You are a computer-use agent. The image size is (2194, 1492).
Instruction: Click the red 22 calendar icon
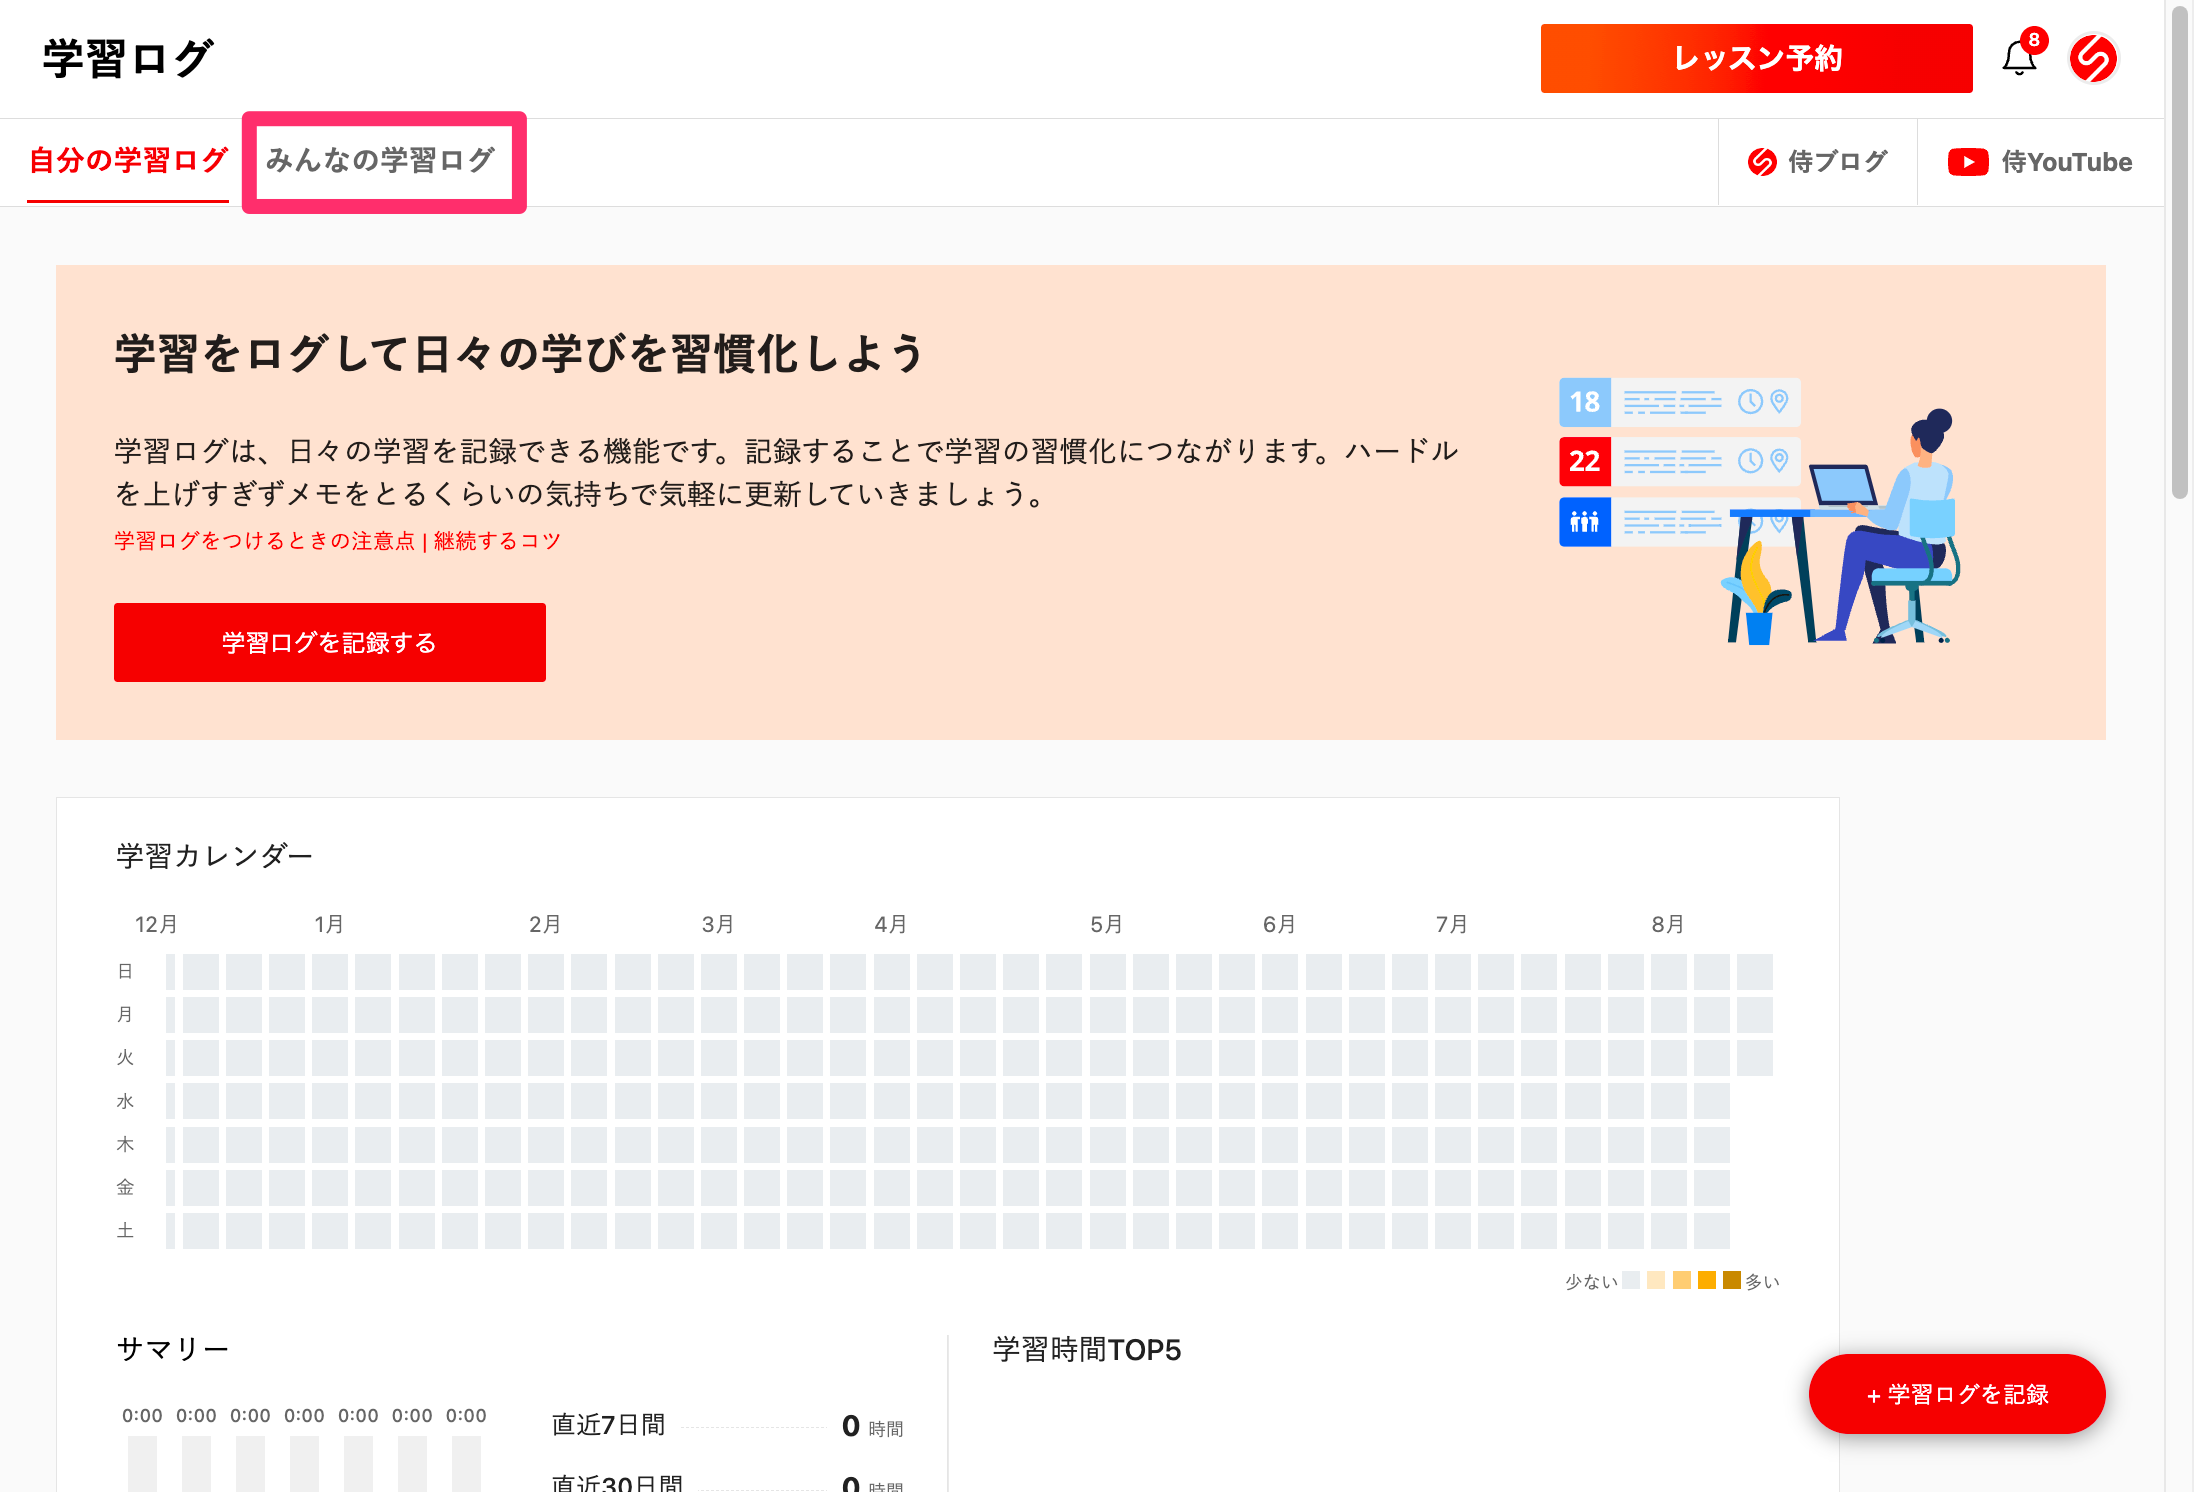[x=1584, y=461]
